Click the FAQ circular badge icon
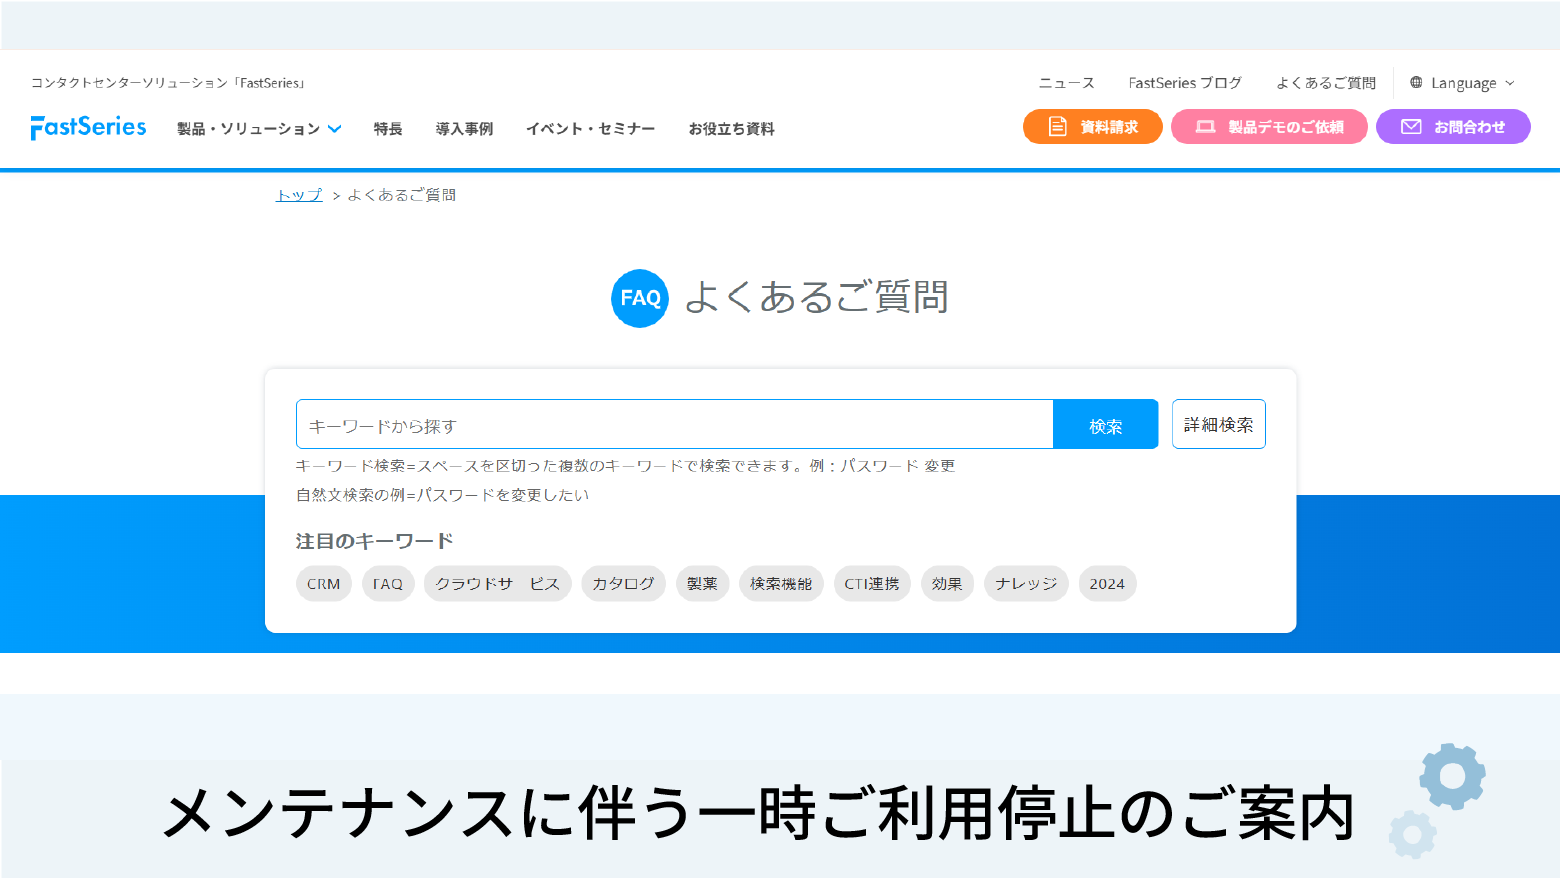The image size is (1560, 878). (639, 298)
